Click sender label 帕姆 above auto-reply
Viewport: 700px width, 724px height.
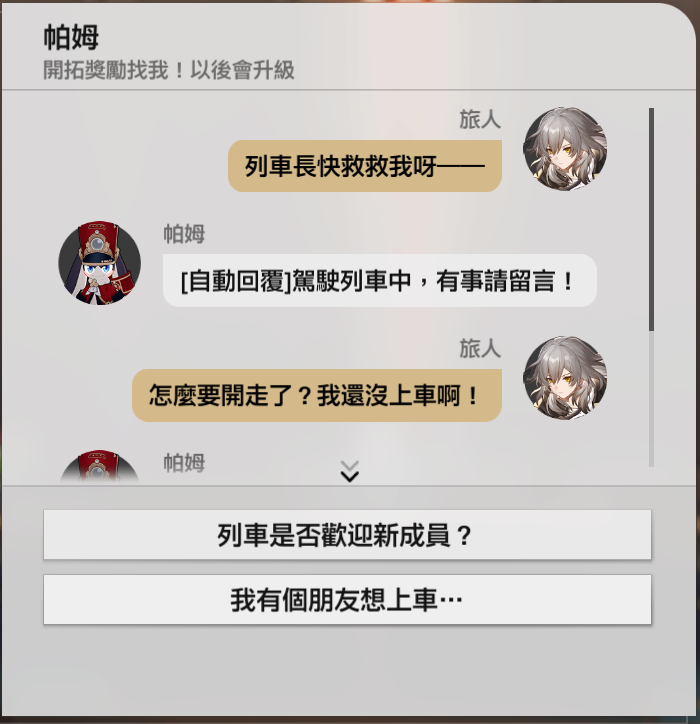tap(184, 234)
